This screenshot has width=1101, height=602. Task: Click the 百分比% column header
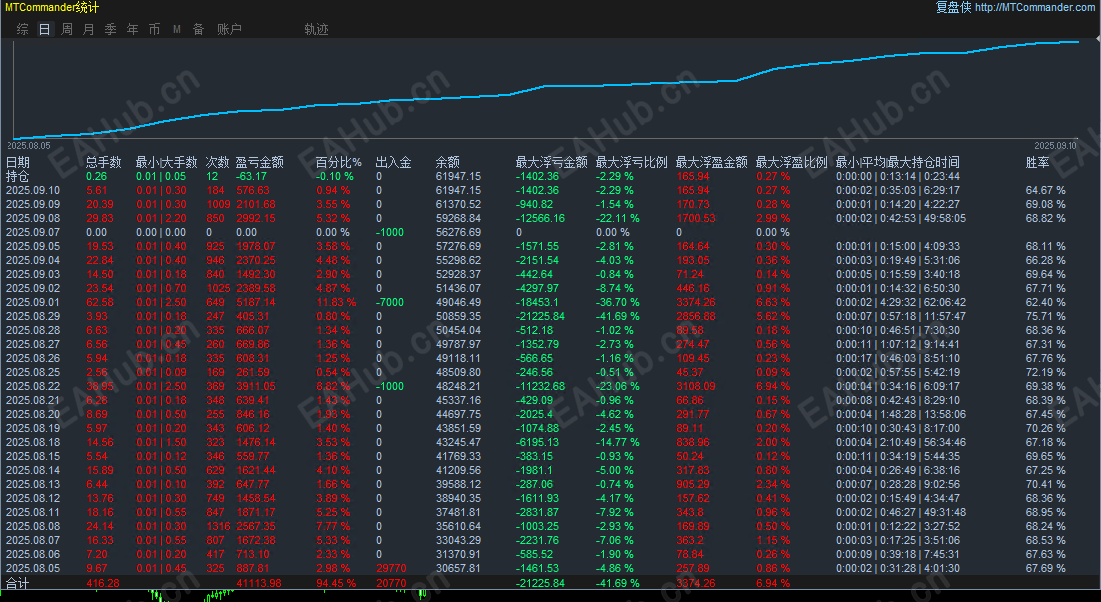[x=338, y=162]
